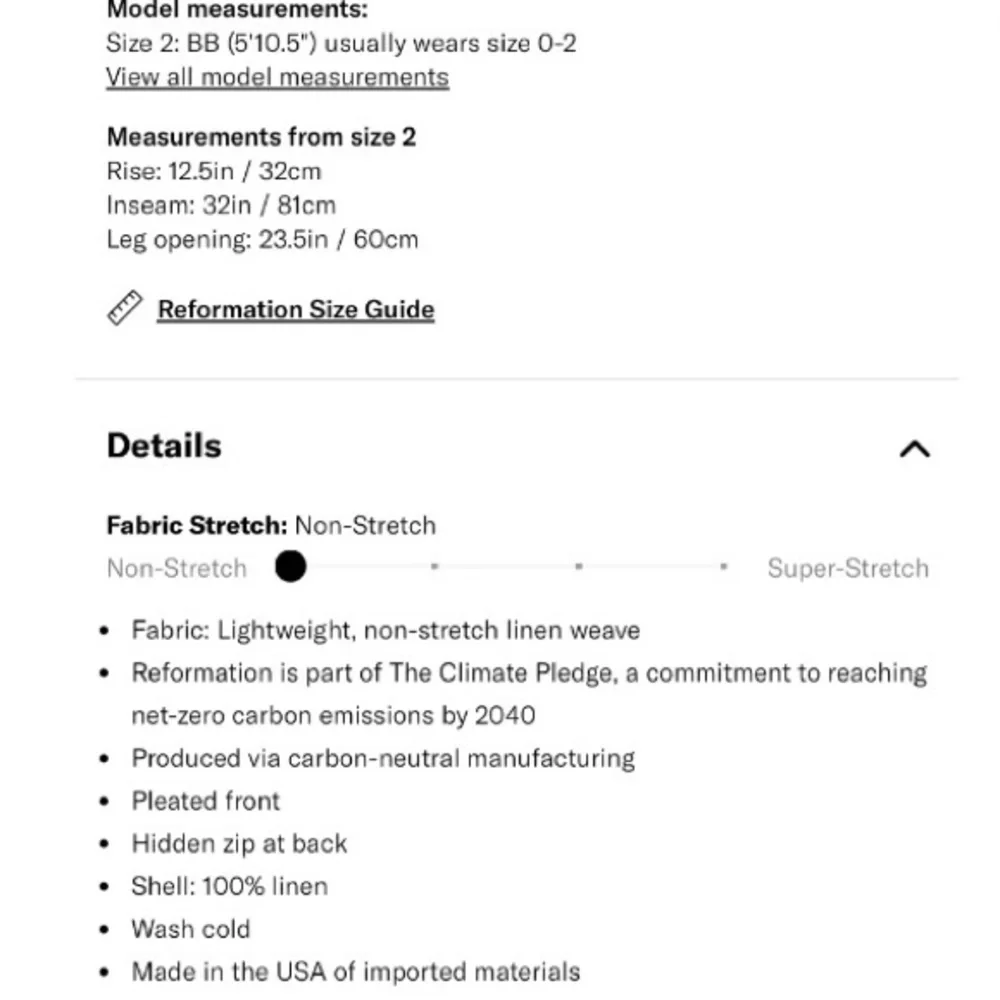Select the second stretch level dot
The width and height of the screenshot is (1000, 1000).
(434, 566)
